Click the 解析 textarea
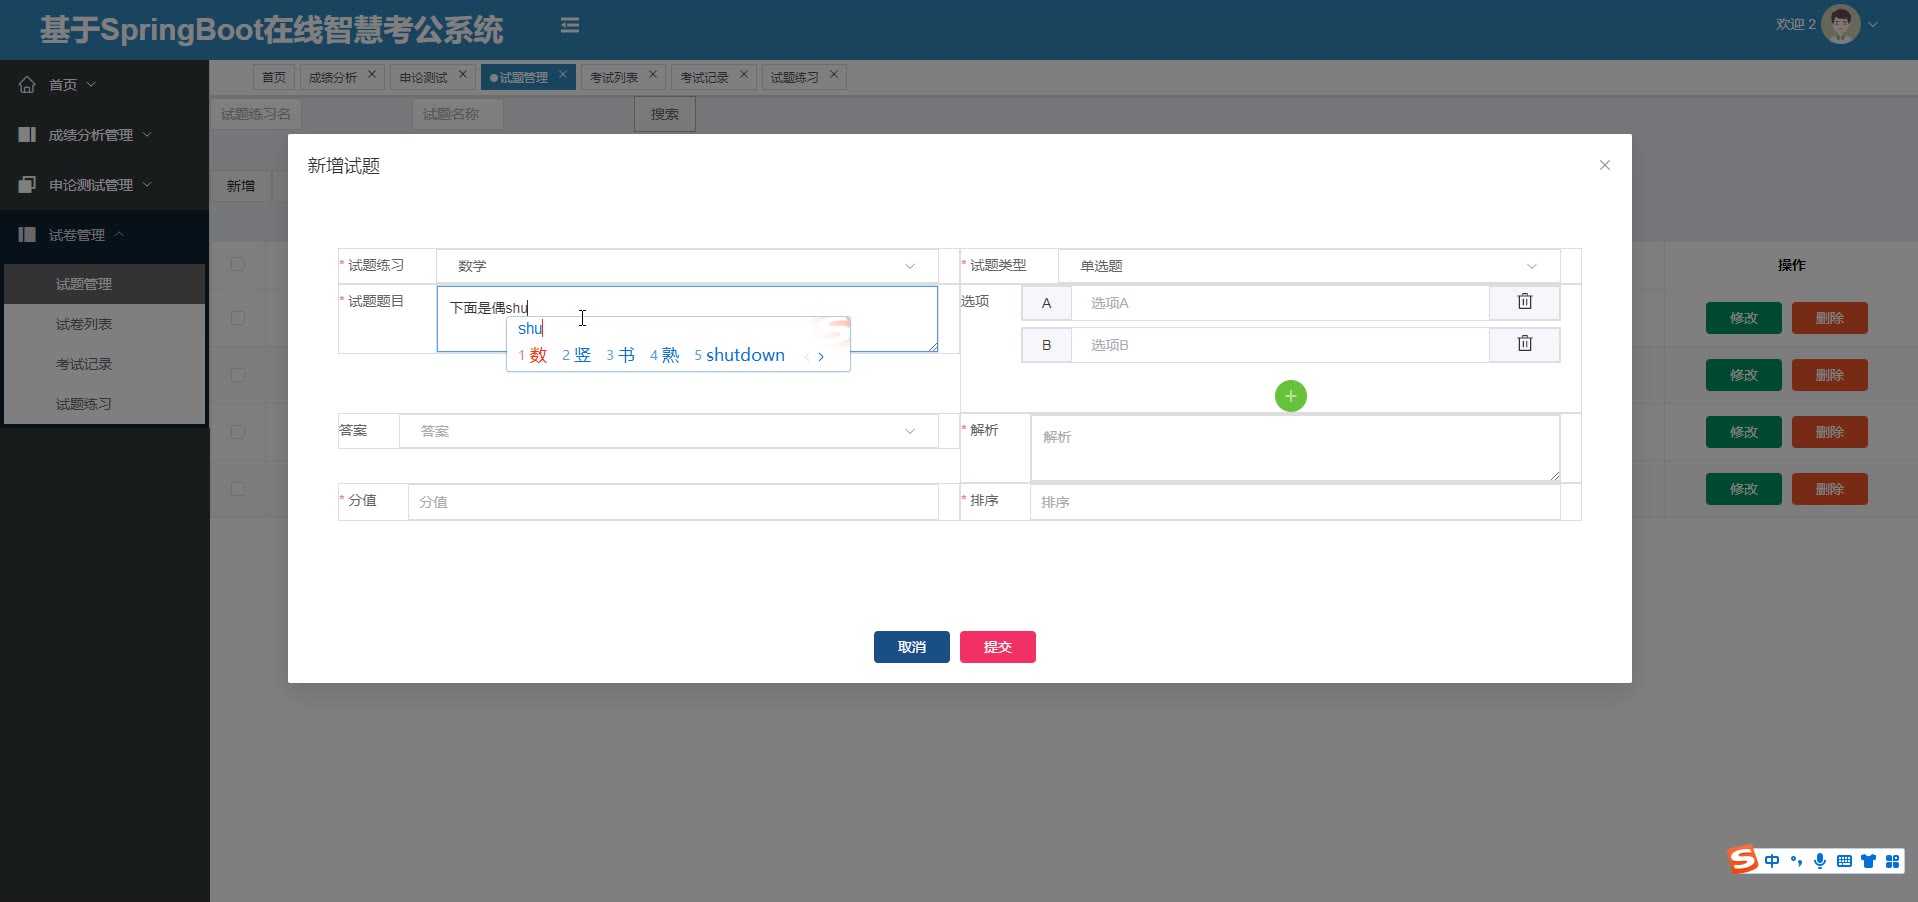The width and height of the screenshot is (1918, 902). coord(1295,448)
